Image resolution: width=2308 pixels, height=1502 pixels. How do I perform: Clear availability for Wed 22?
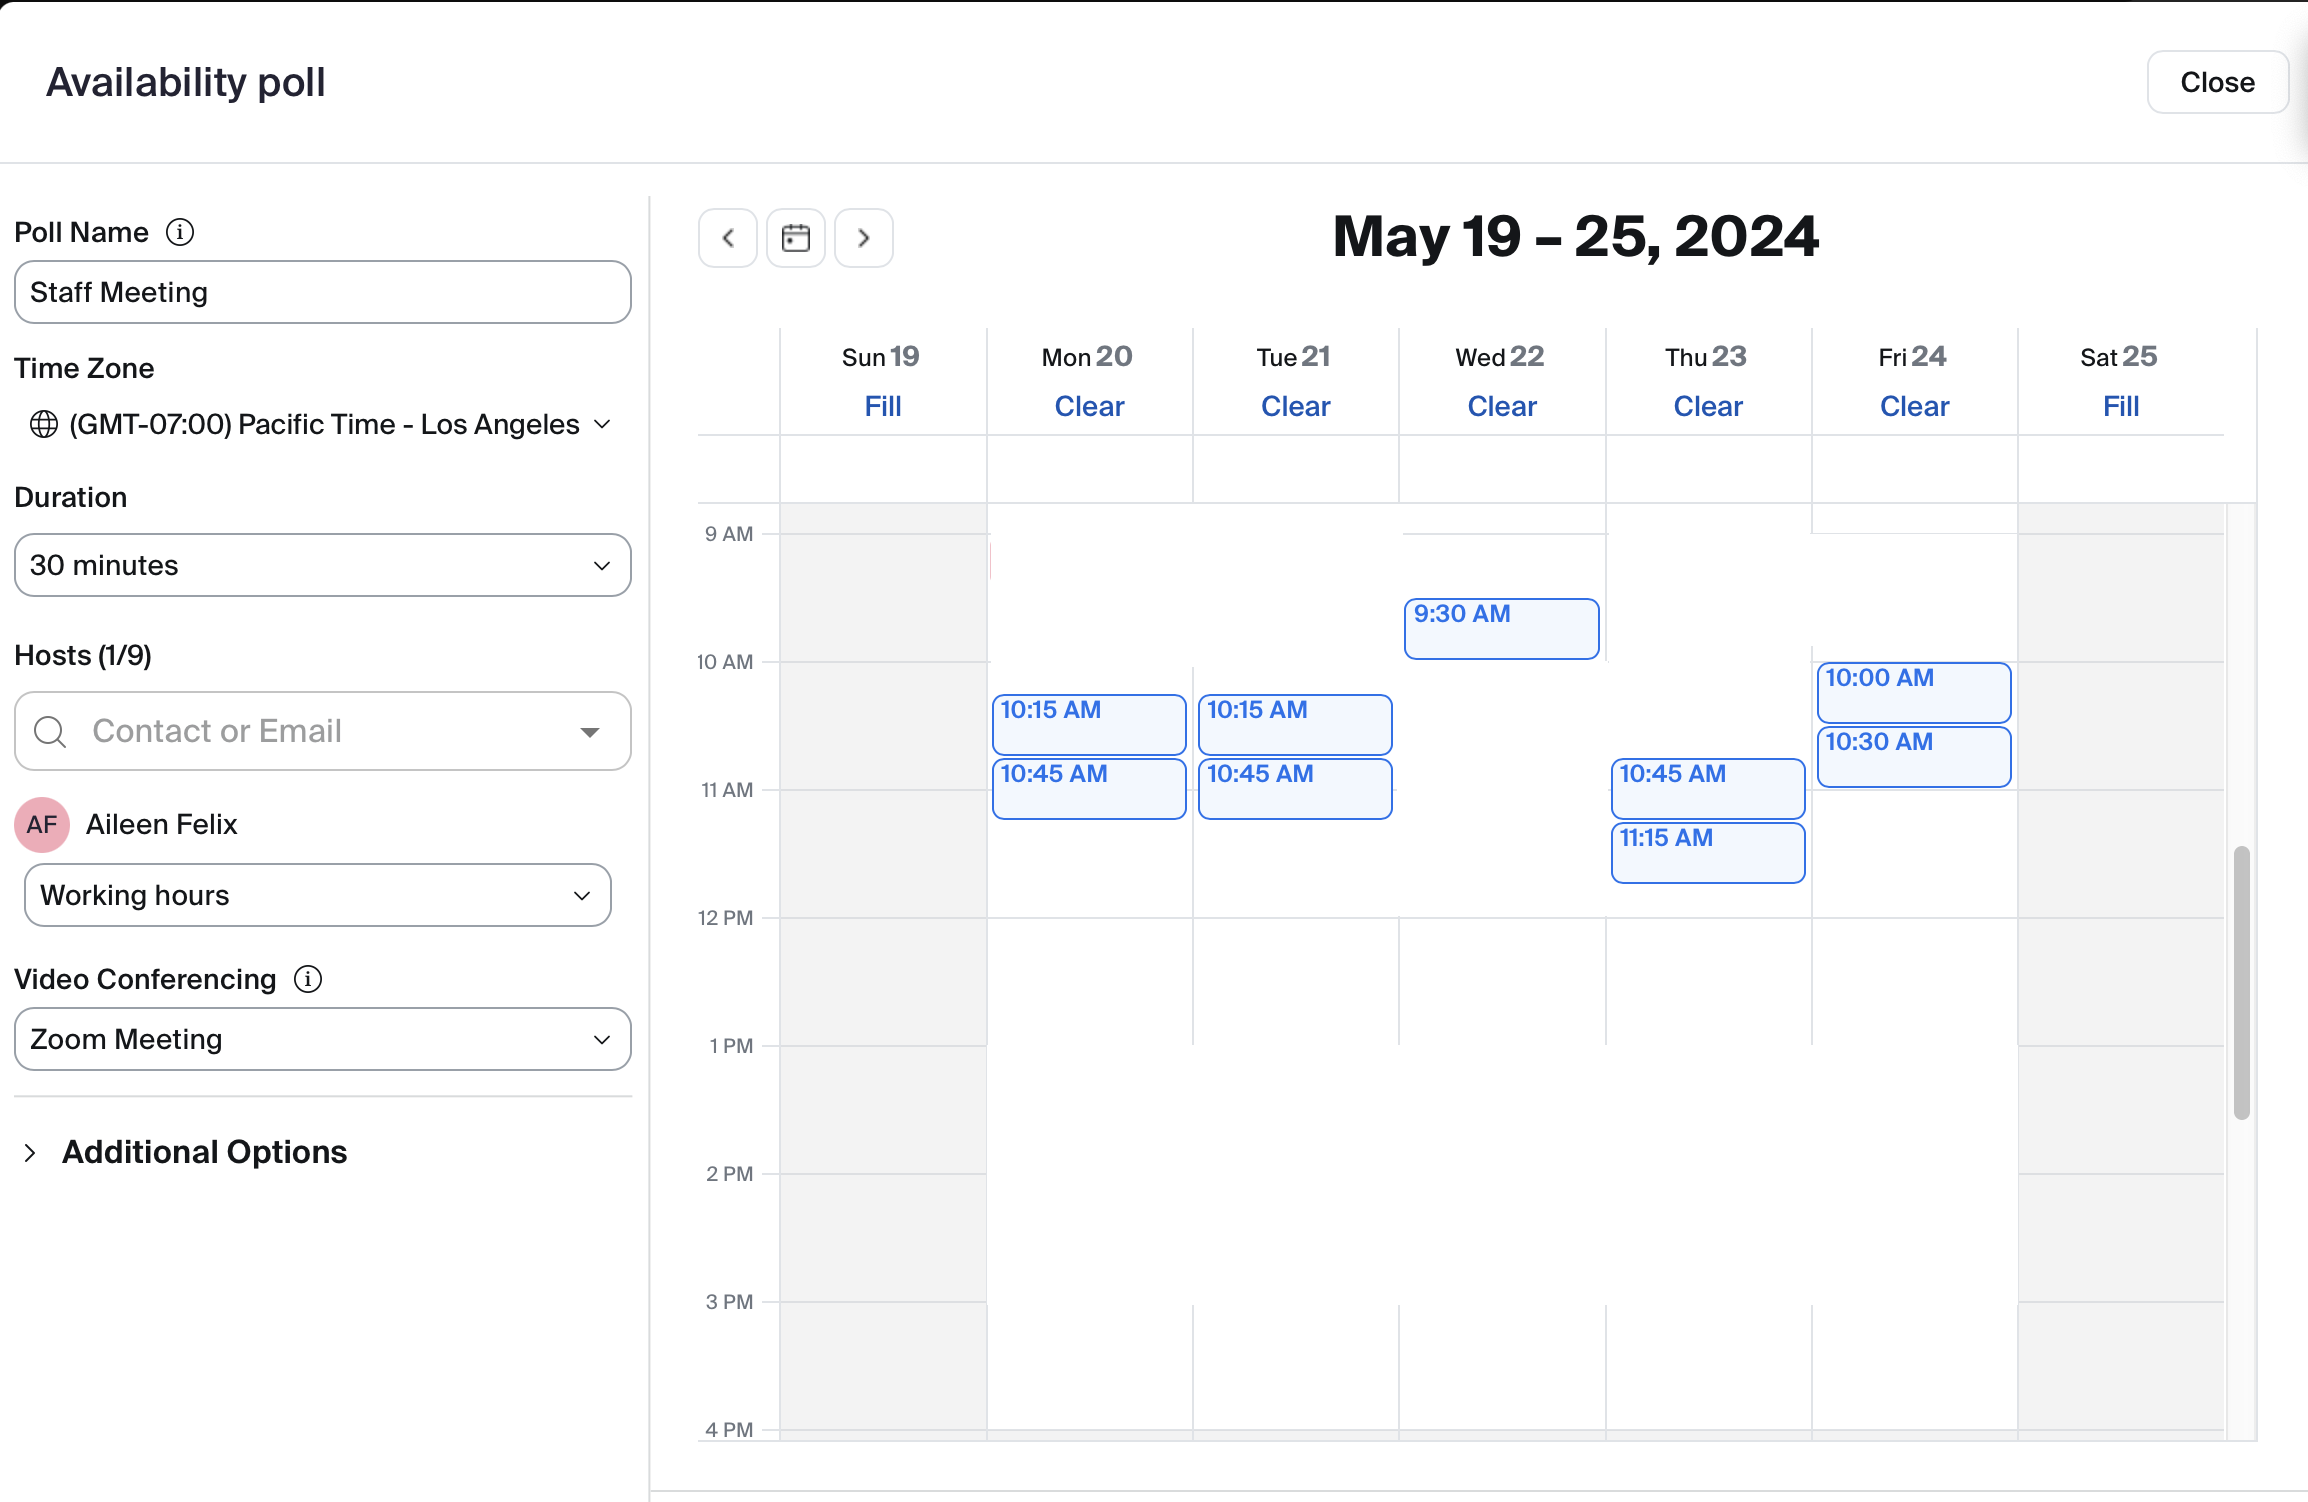(x=1501, y=406)
